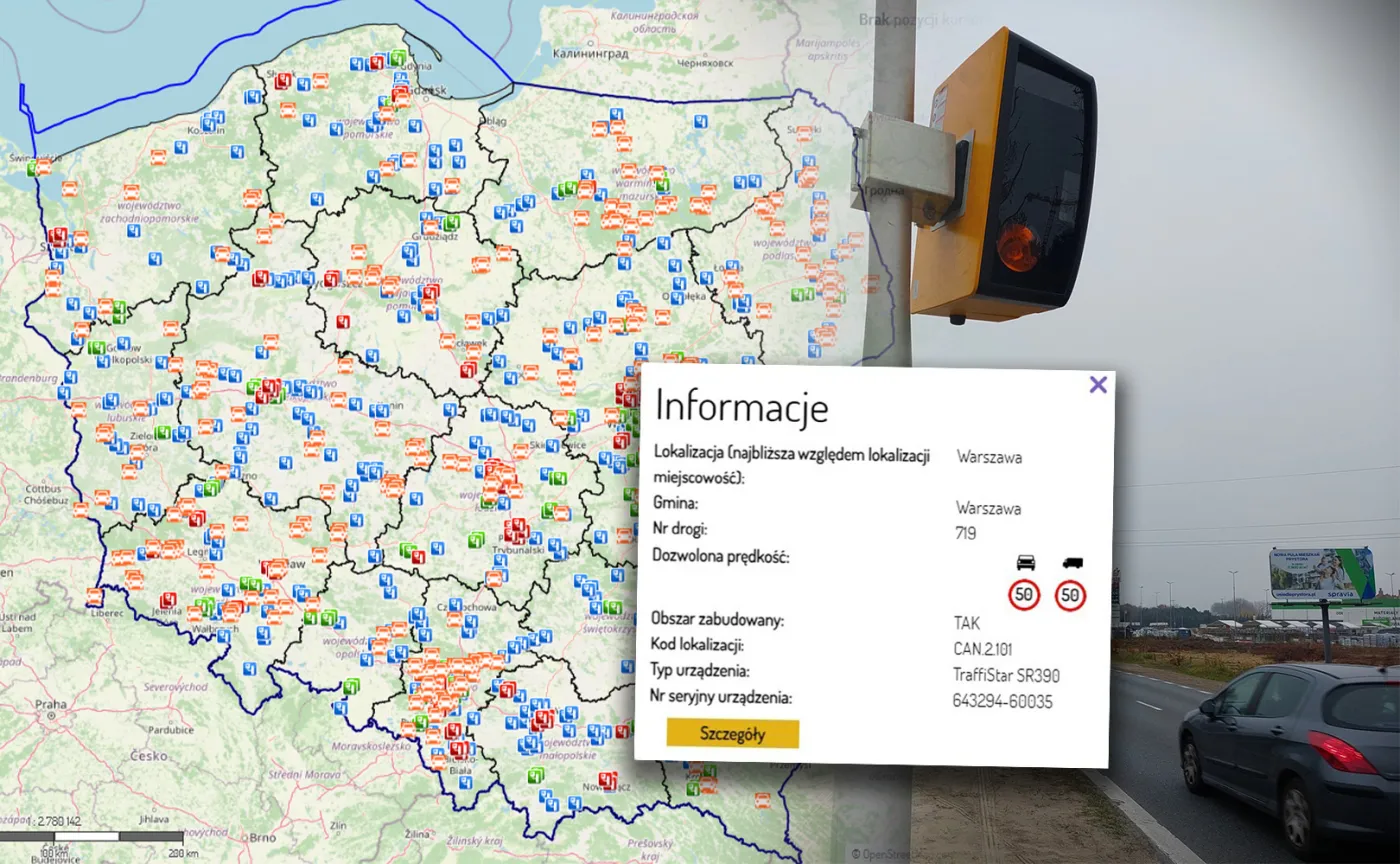Select the orange border marker above Liberec

[x=95, y=597]
